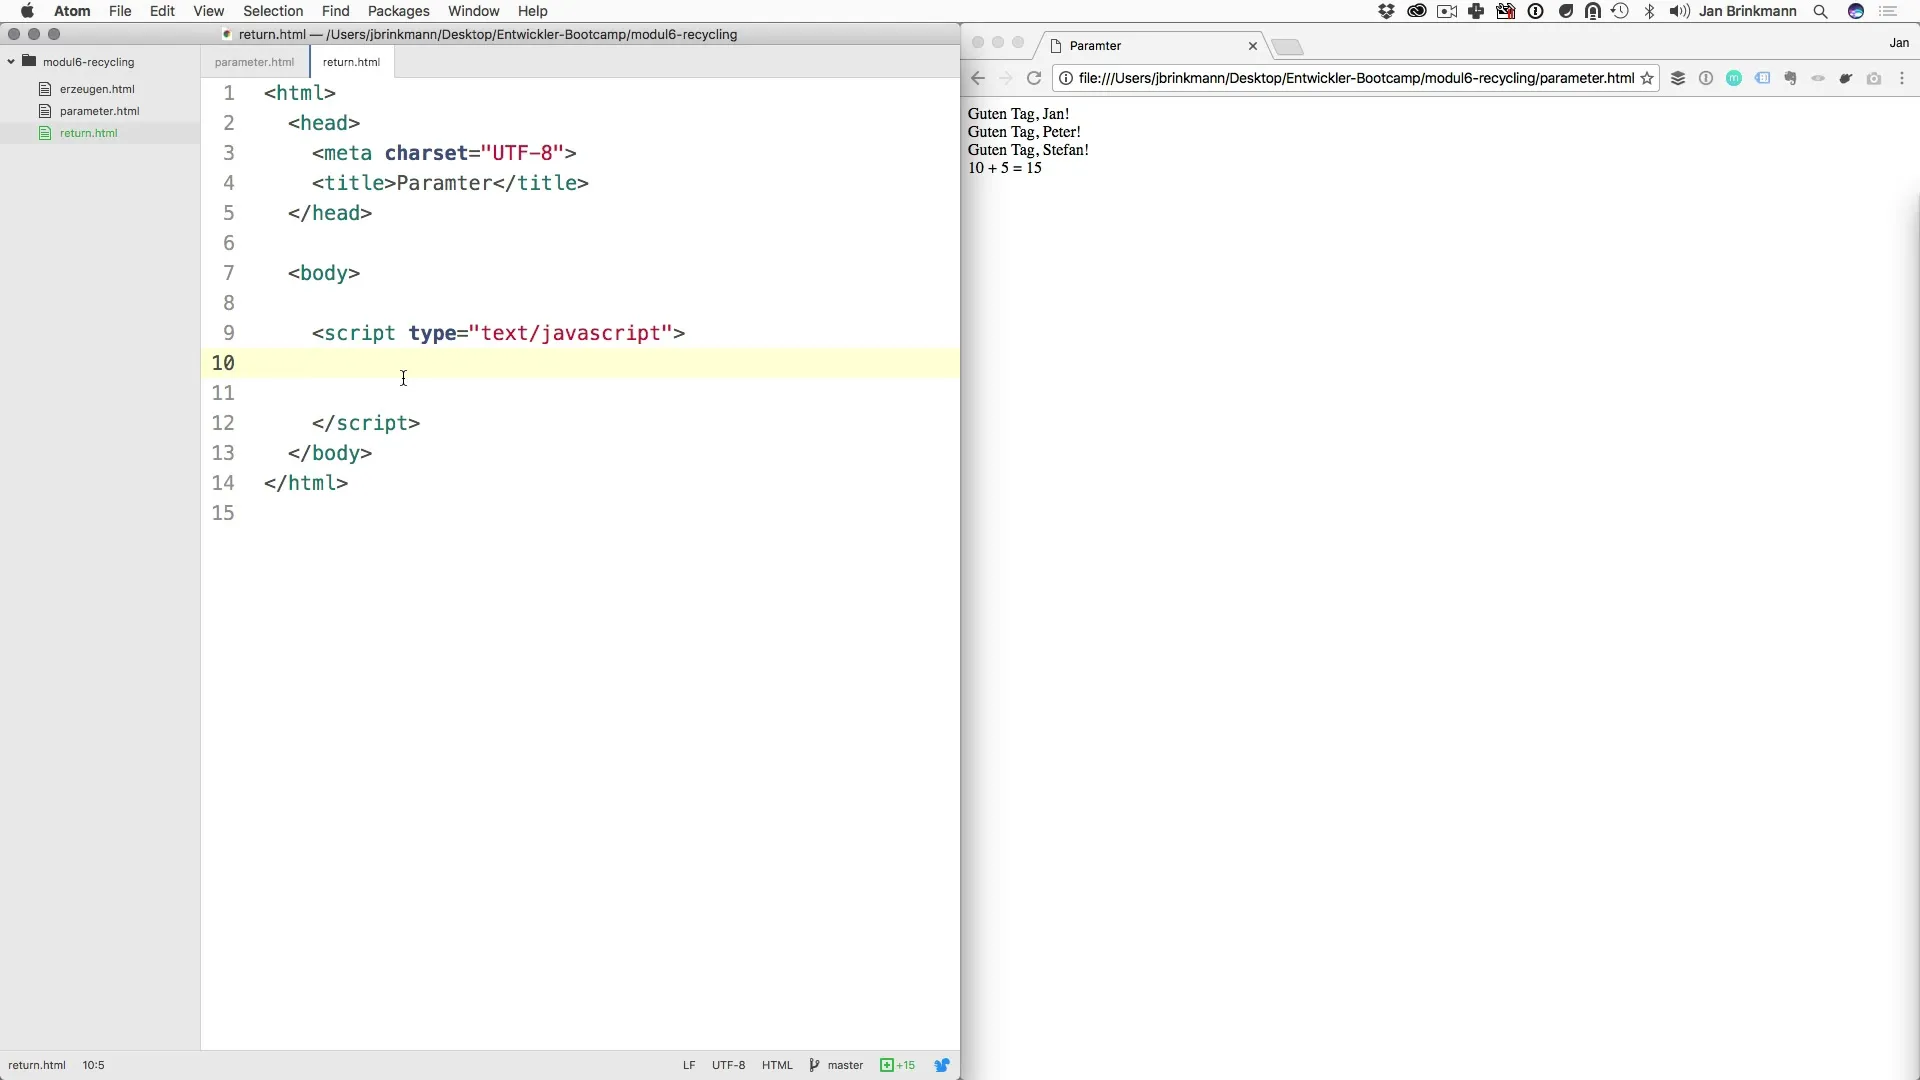Close the Paramter browser tab
This screenshot has width=1920, height=1080.
(1253, 46)
